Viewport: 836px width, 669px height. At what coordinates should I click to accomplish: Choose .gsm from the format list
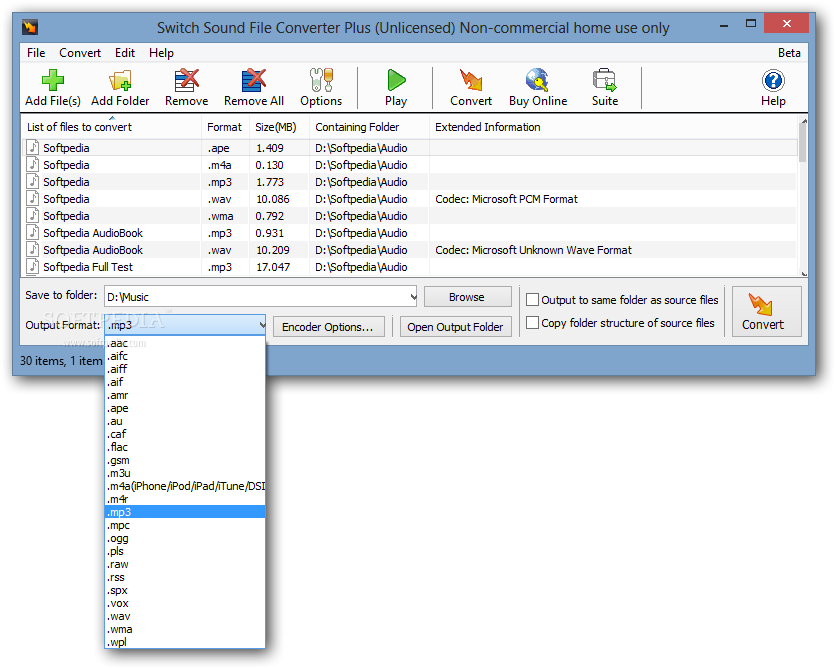coord(184,460)
